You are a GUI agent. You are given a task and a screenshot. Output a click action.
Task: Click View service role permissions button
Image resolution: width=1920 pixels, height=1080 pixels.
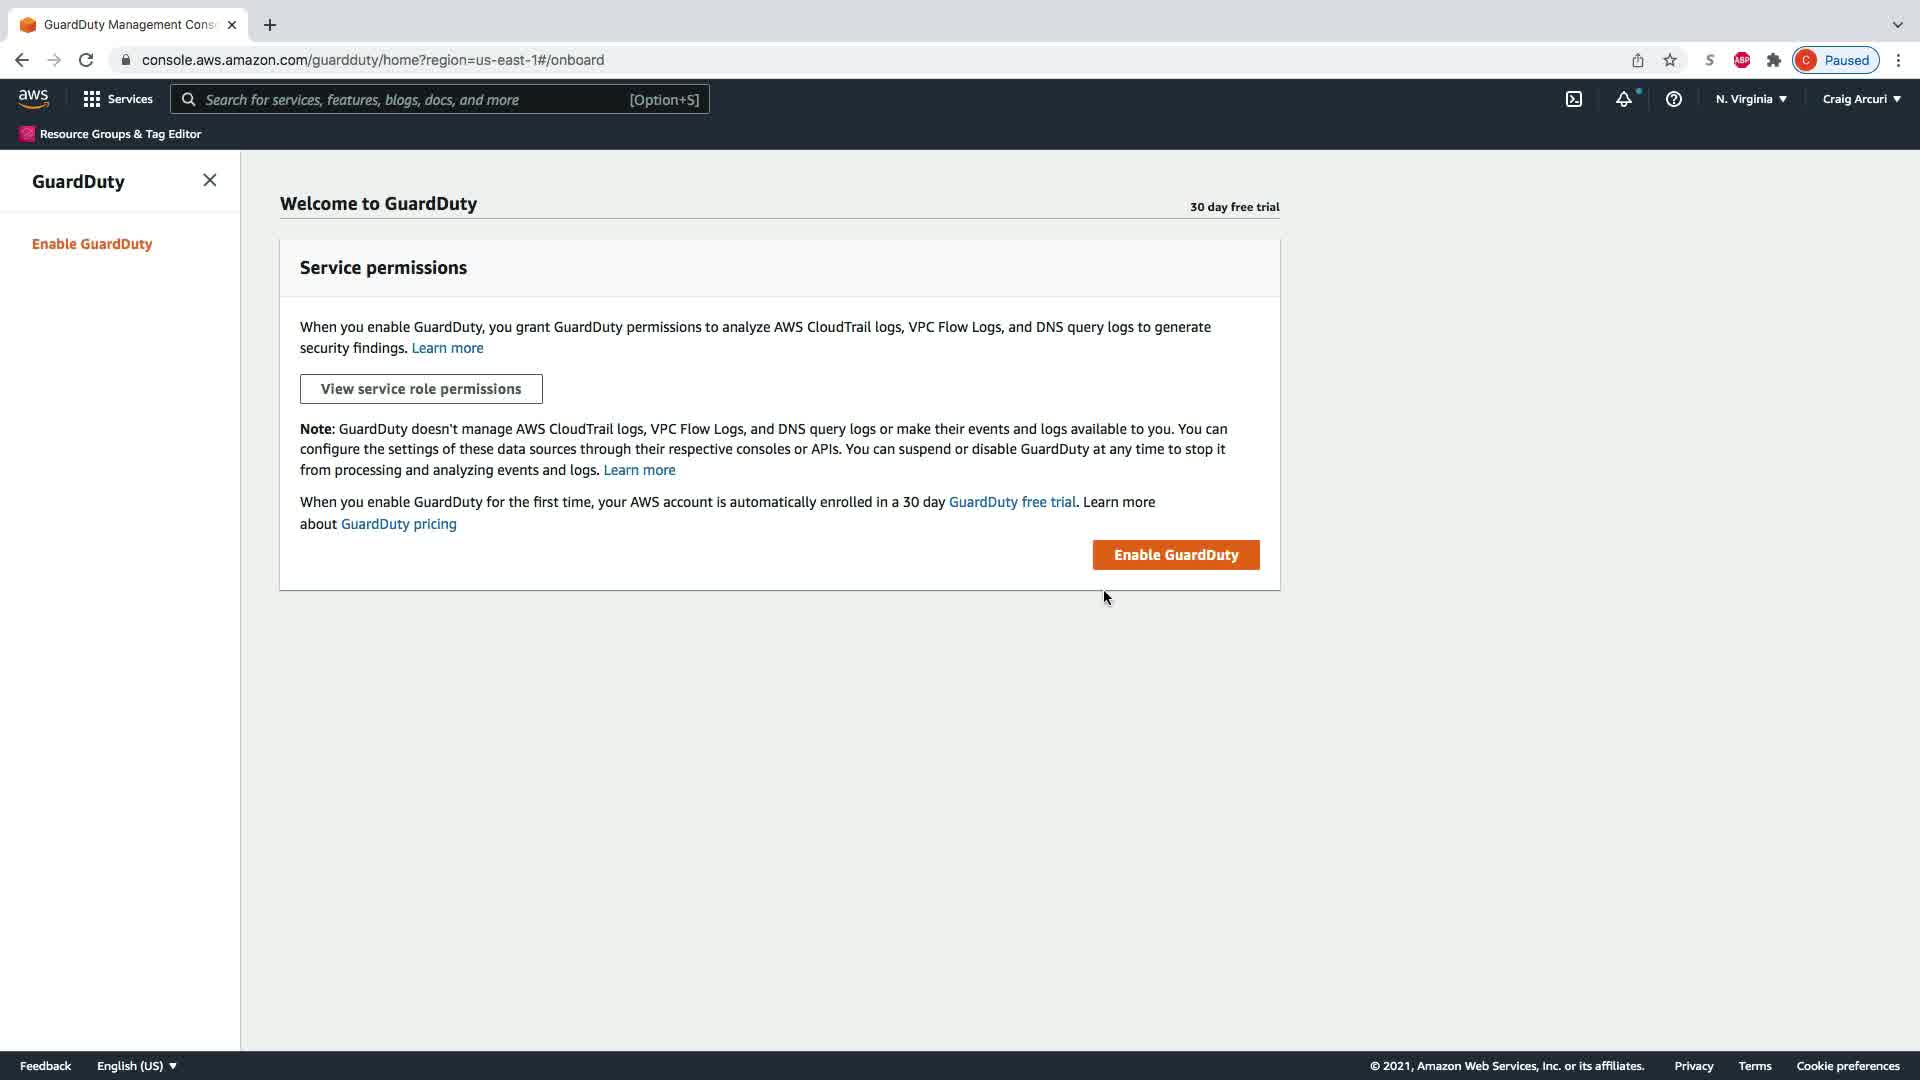point(421,389)
